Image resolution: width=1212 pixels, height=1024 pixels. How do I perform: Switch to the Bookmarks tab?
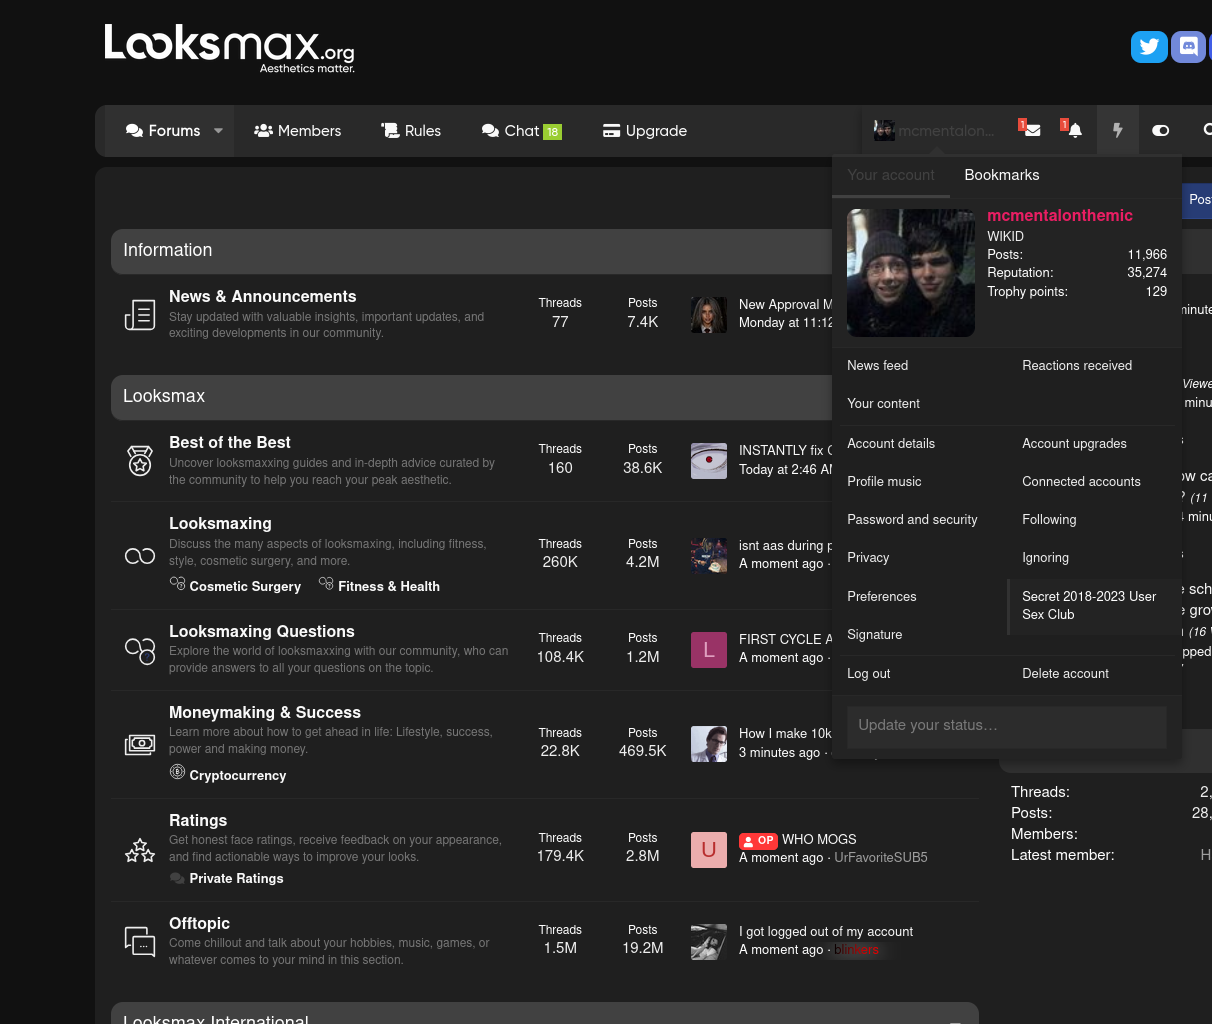[x=1002, y=175]
